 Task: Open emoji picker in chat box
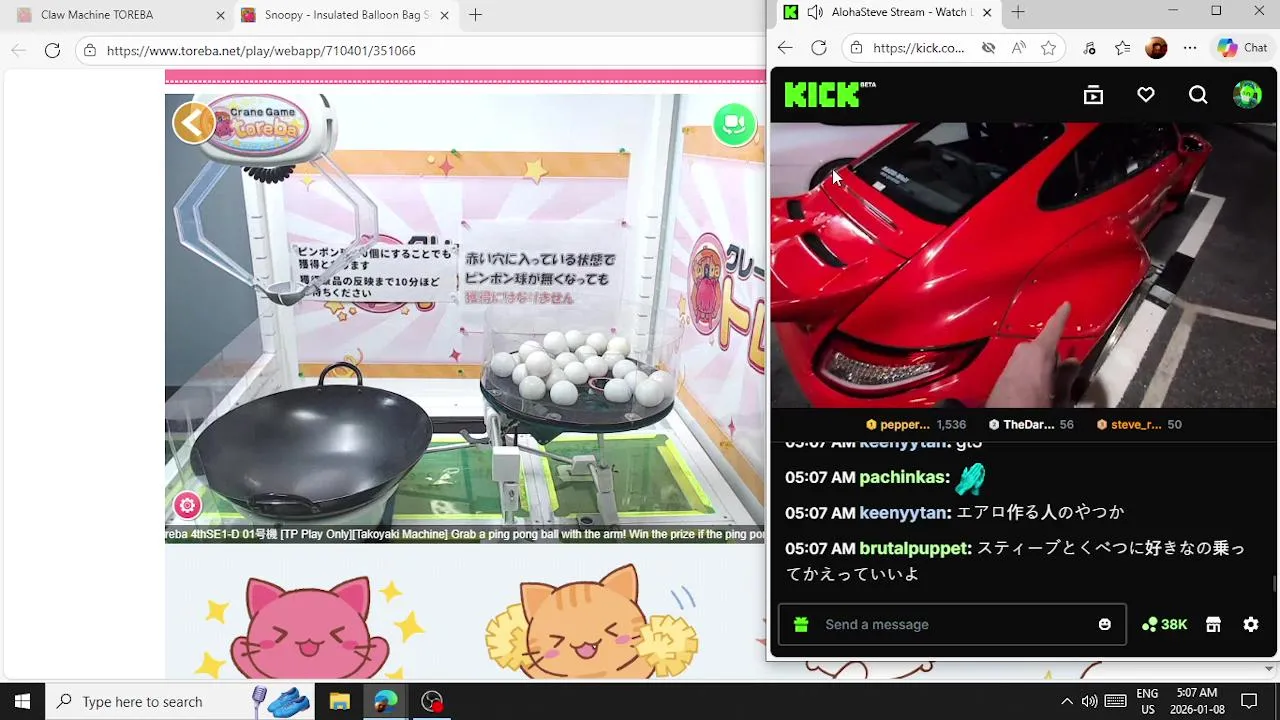click(x=1105, y=624)
